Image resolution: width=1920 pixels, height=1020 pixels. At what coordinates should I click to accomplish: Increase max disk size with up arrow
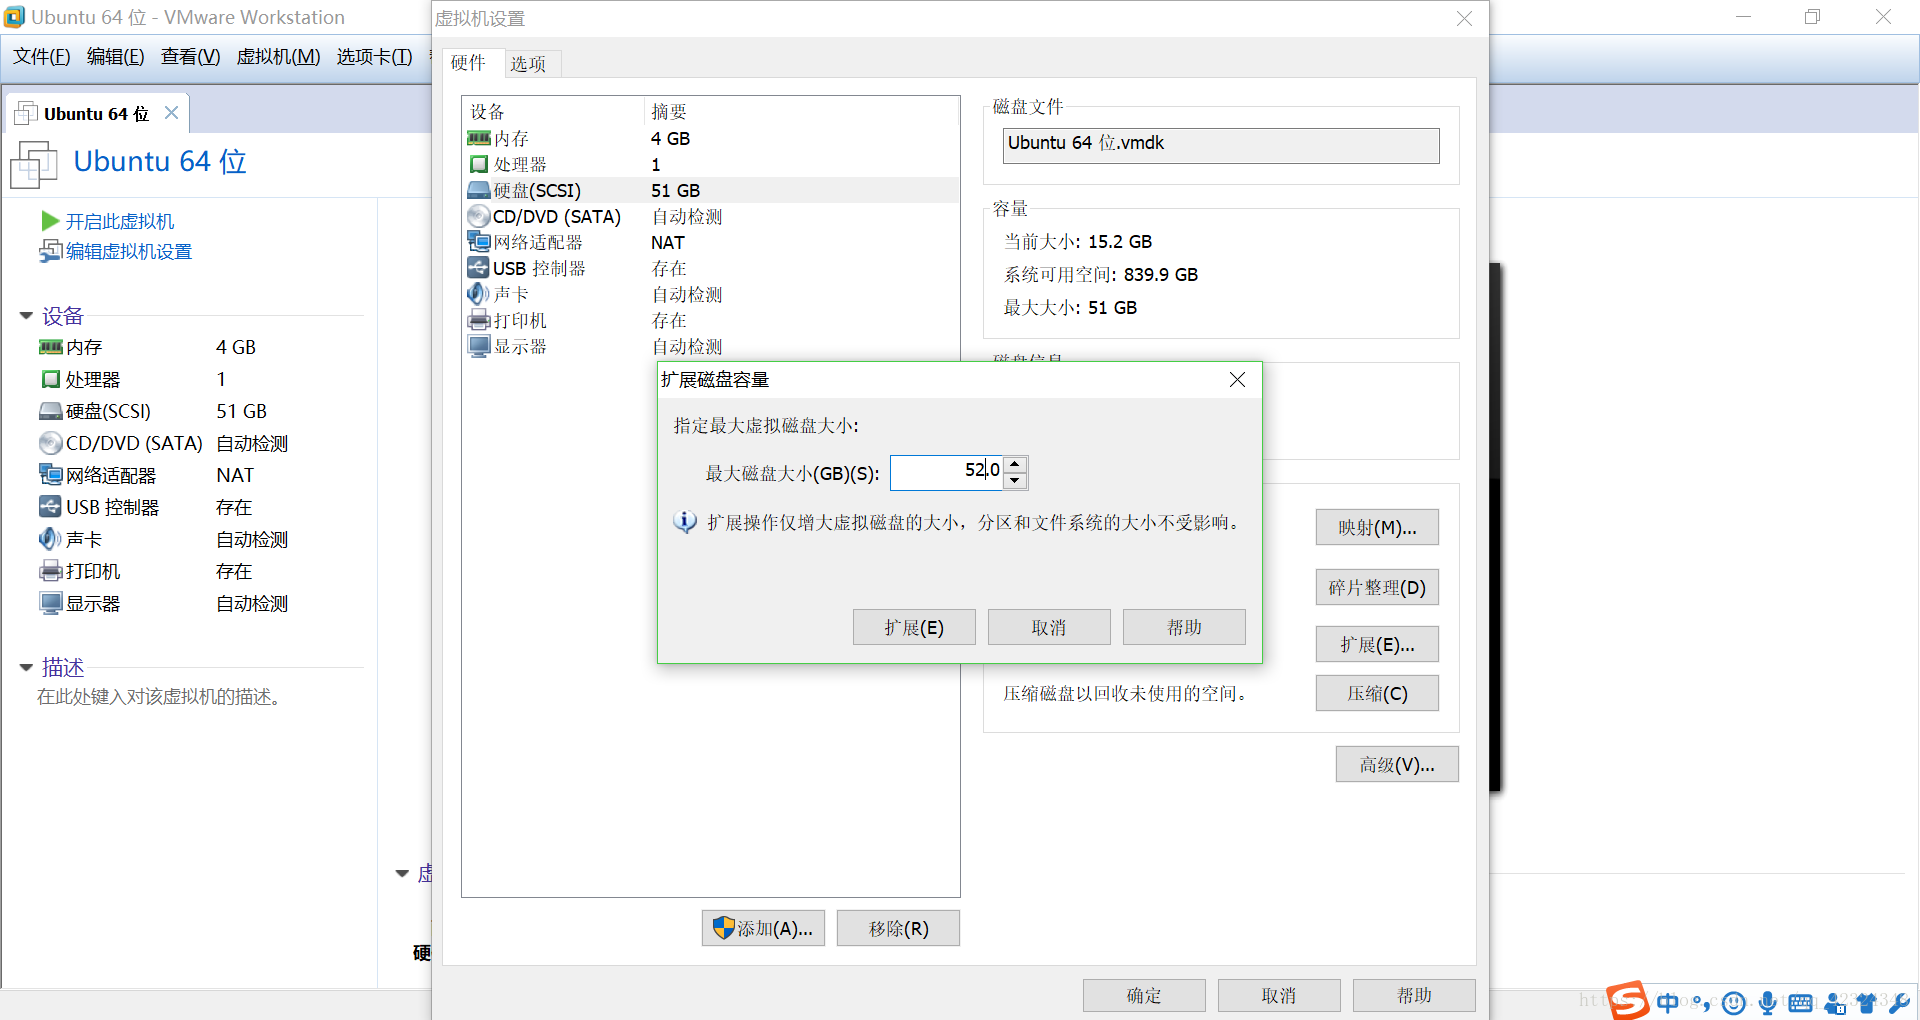point(1015,464)
